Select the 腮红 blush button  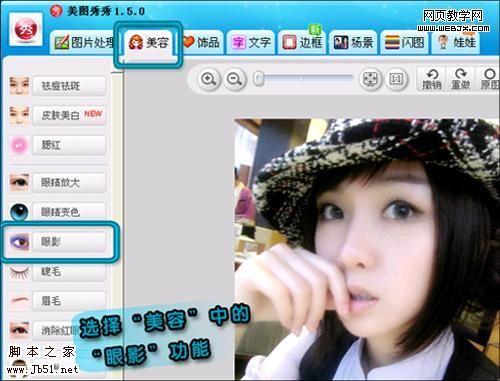pyautogui.click(x=70, y=145)
